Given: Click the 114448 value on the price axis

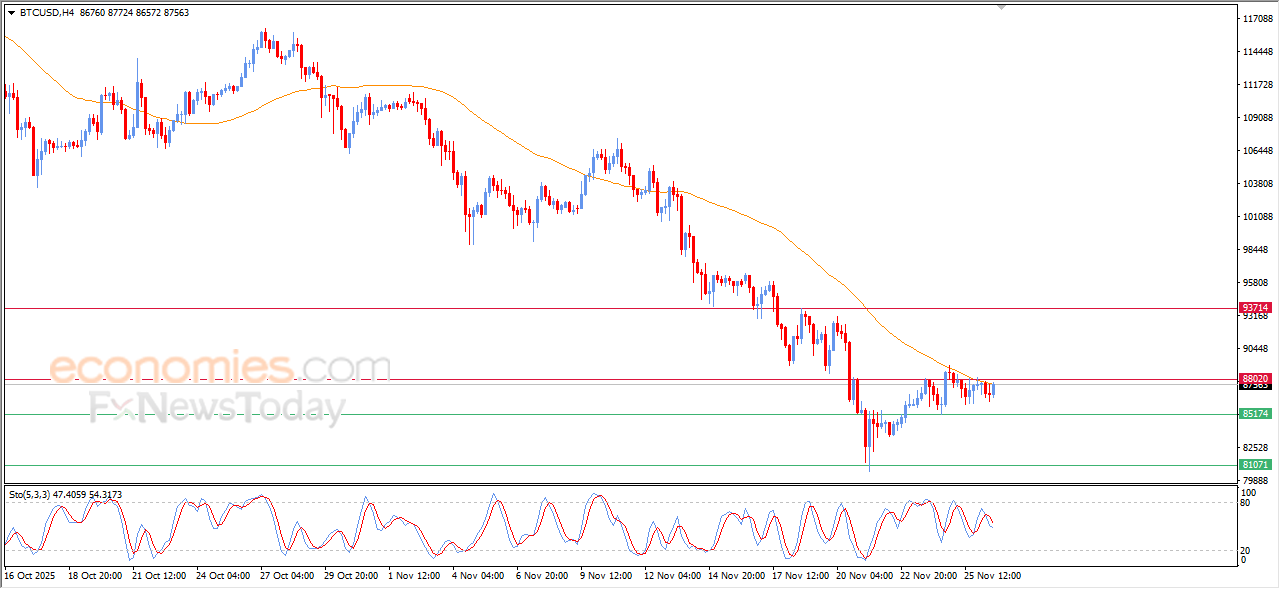Looking at the screenshot, I should (x=1257, y=52).
